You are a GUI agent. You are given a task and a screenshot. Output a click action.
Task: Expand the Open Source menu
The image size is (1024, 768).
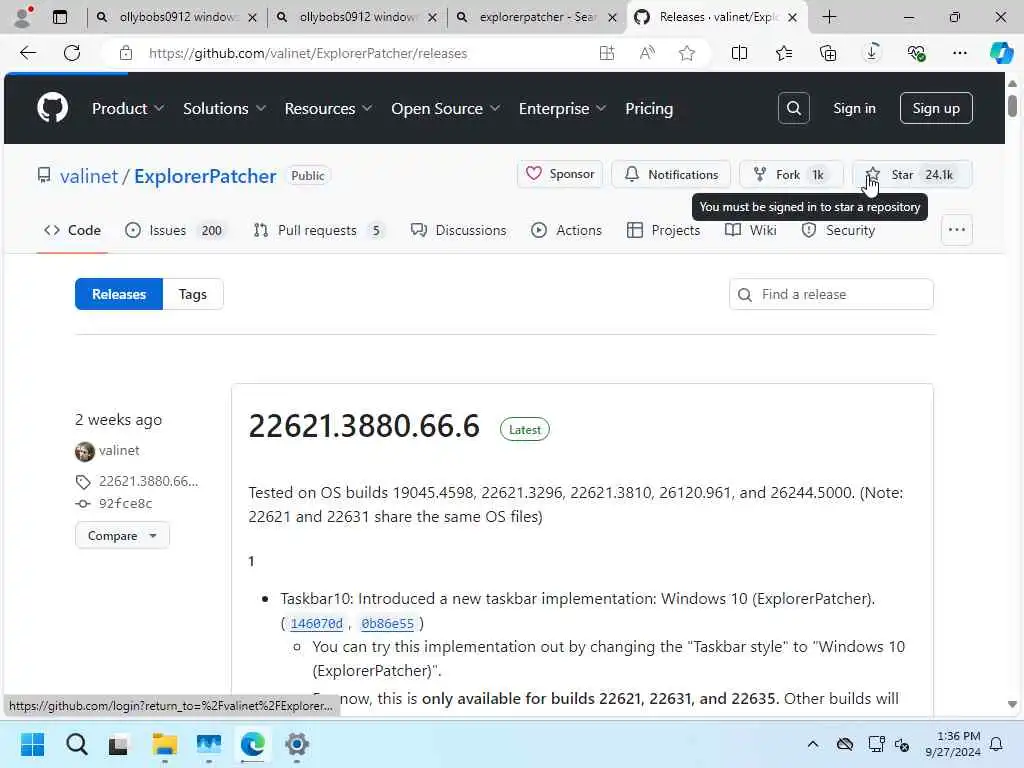click(445, 108)
